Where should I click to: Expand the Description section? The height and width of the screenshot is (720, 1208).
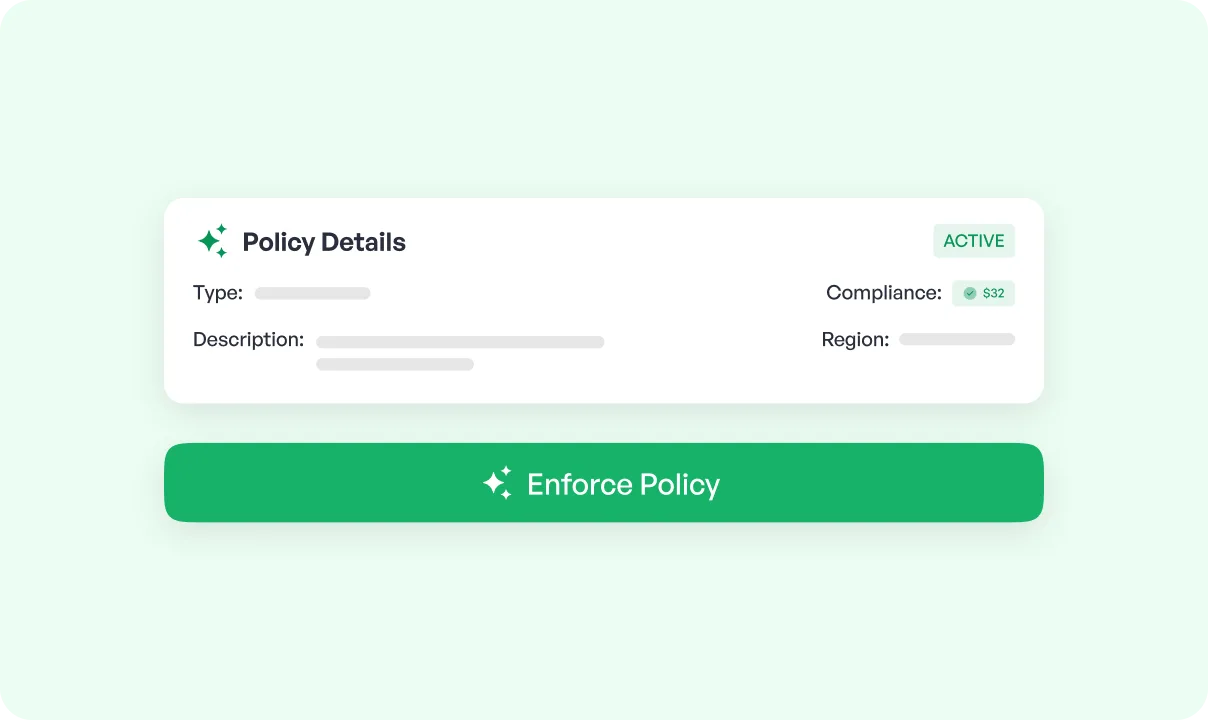coord(460,342)
